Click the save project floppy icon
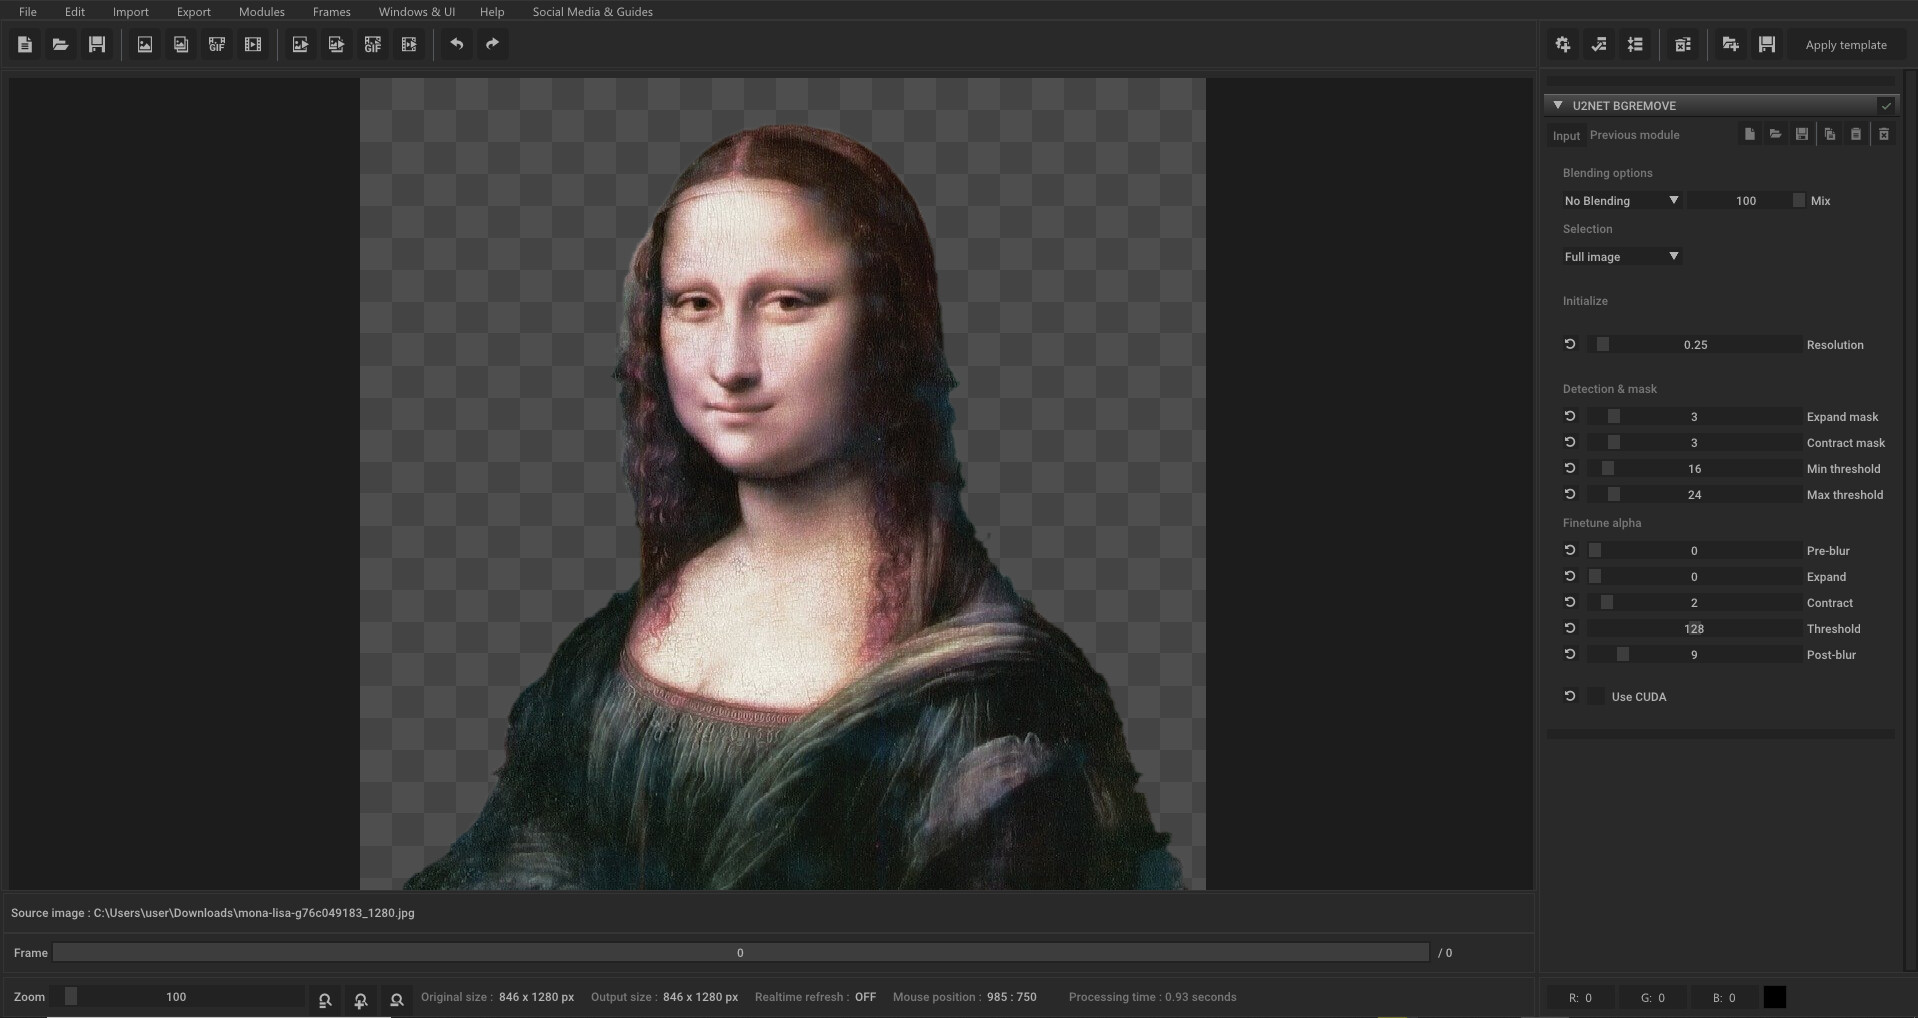Screen dimensions: 1918x1018 tap(97, 44)
